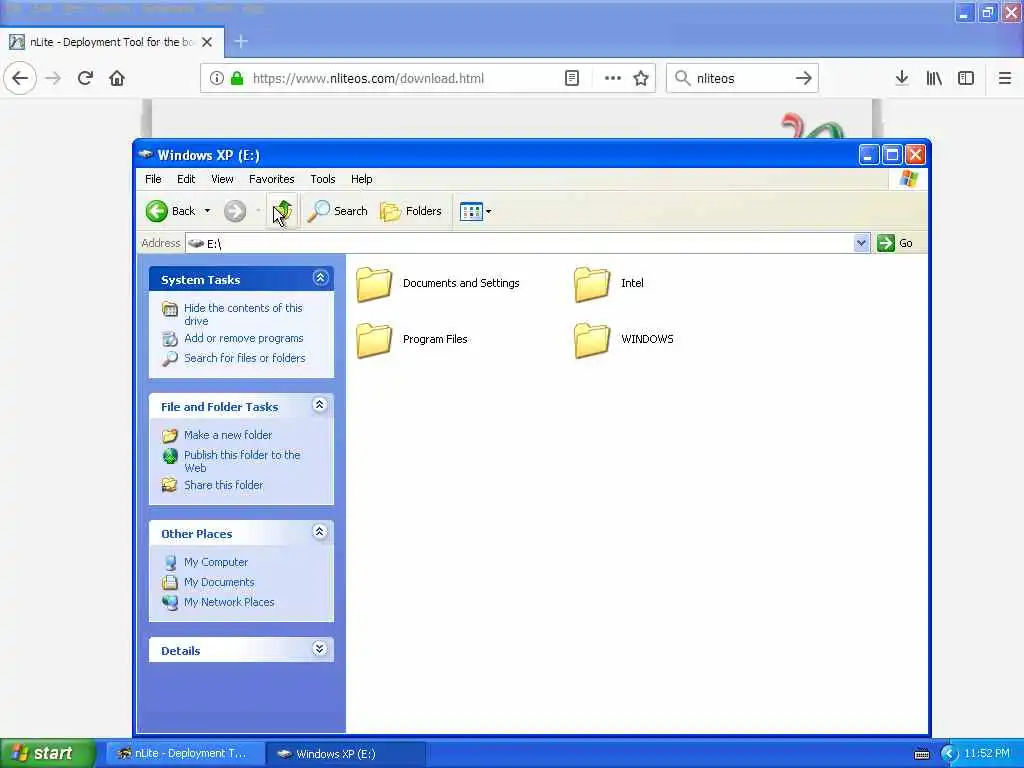The height and width of the screenshot is (768, 1024).
Task: Select the Program Files folder
Action: pyautogui.click(x=412, y=340)
